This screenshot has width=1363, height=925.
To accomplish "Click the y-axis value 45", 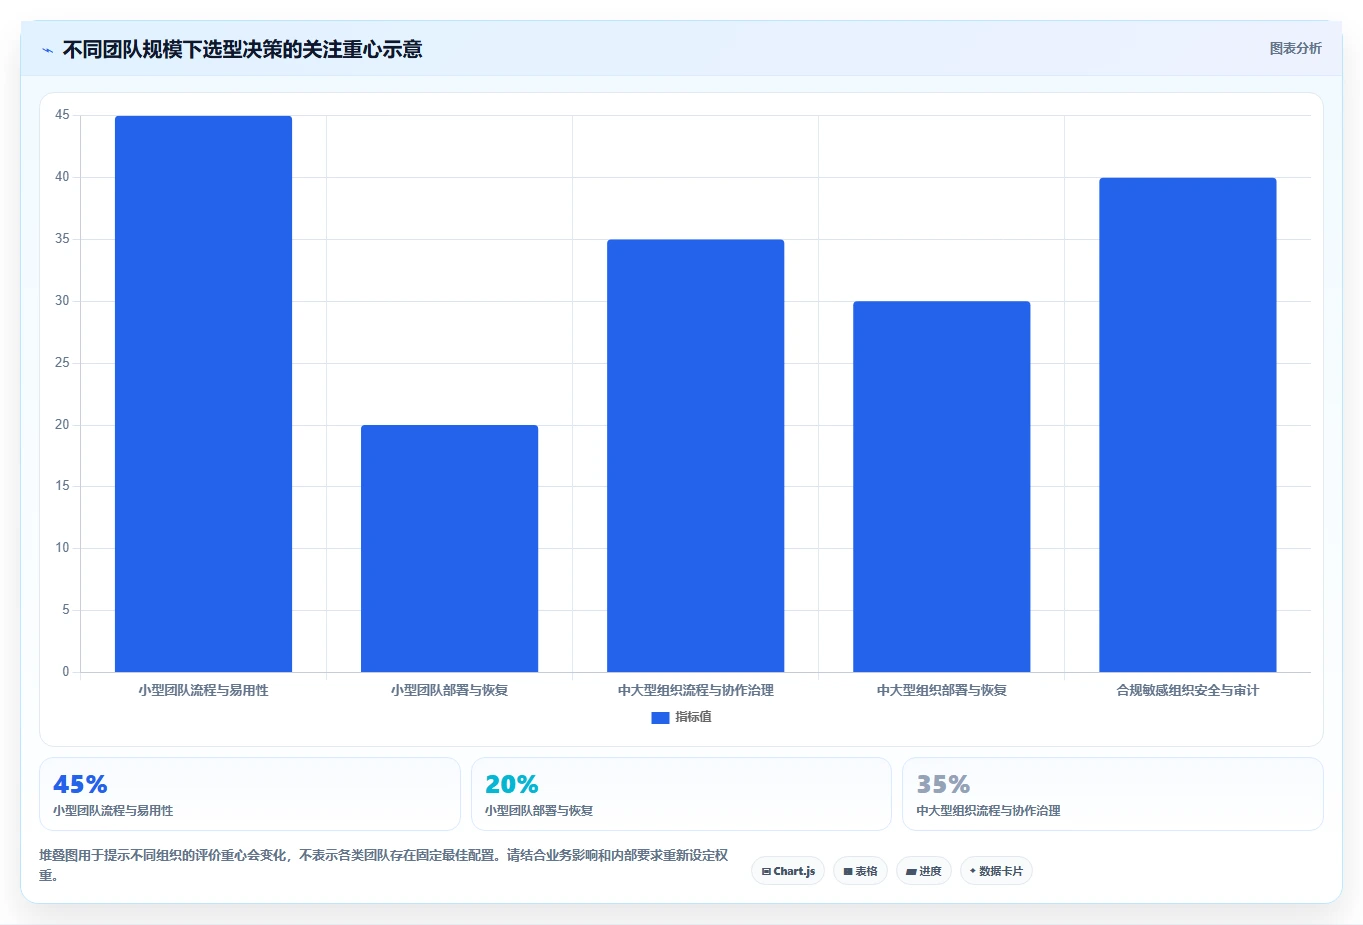I will [x=63, y=115].
